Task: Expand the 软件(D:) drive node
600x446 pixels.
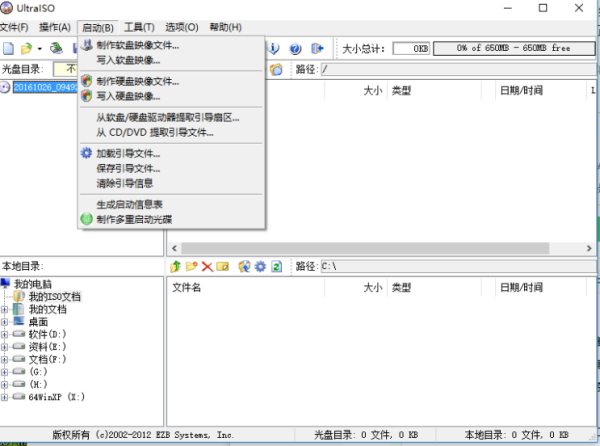Action: [4, 334]
